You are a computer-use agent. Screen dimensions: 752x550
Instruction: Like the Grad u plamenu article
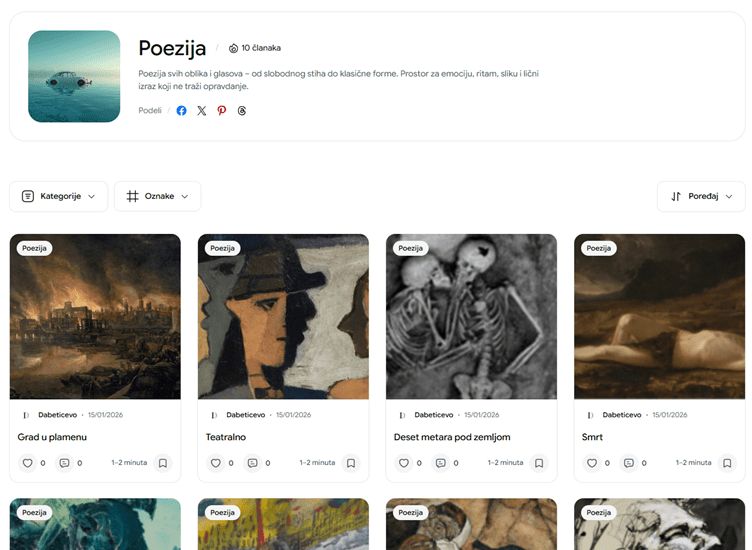(x=28, y=463)
